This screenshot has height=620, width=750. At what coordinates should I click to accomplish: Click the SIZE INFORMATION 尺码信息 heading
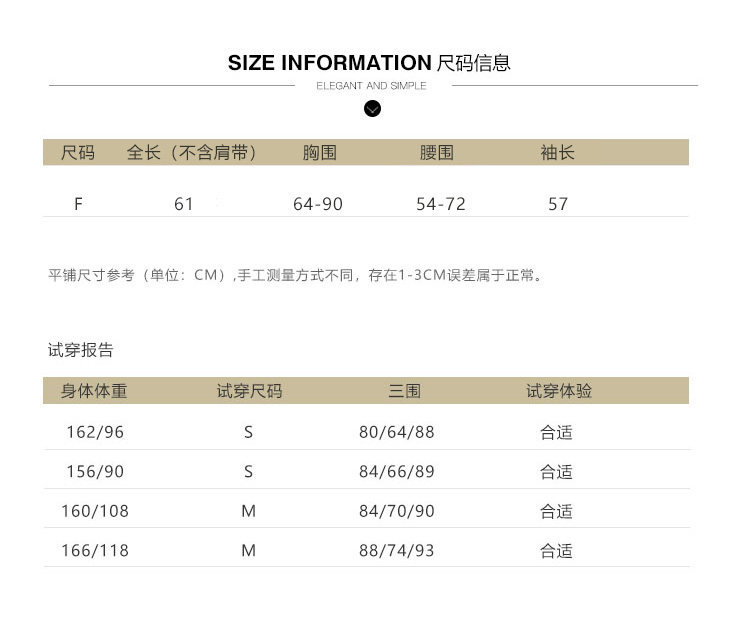369,63
